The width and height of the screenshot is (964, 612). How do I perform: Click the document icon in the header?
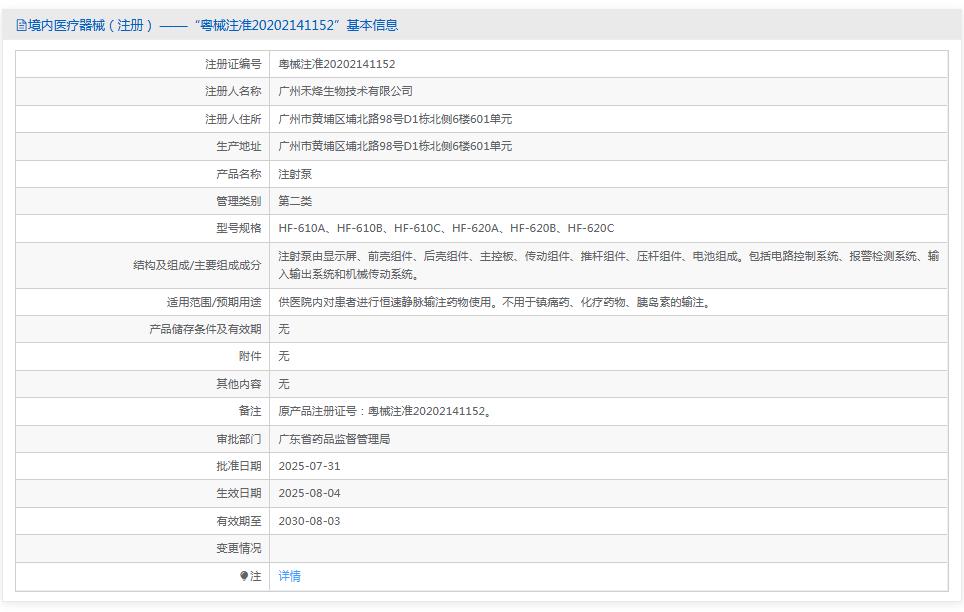coord(22,25)
